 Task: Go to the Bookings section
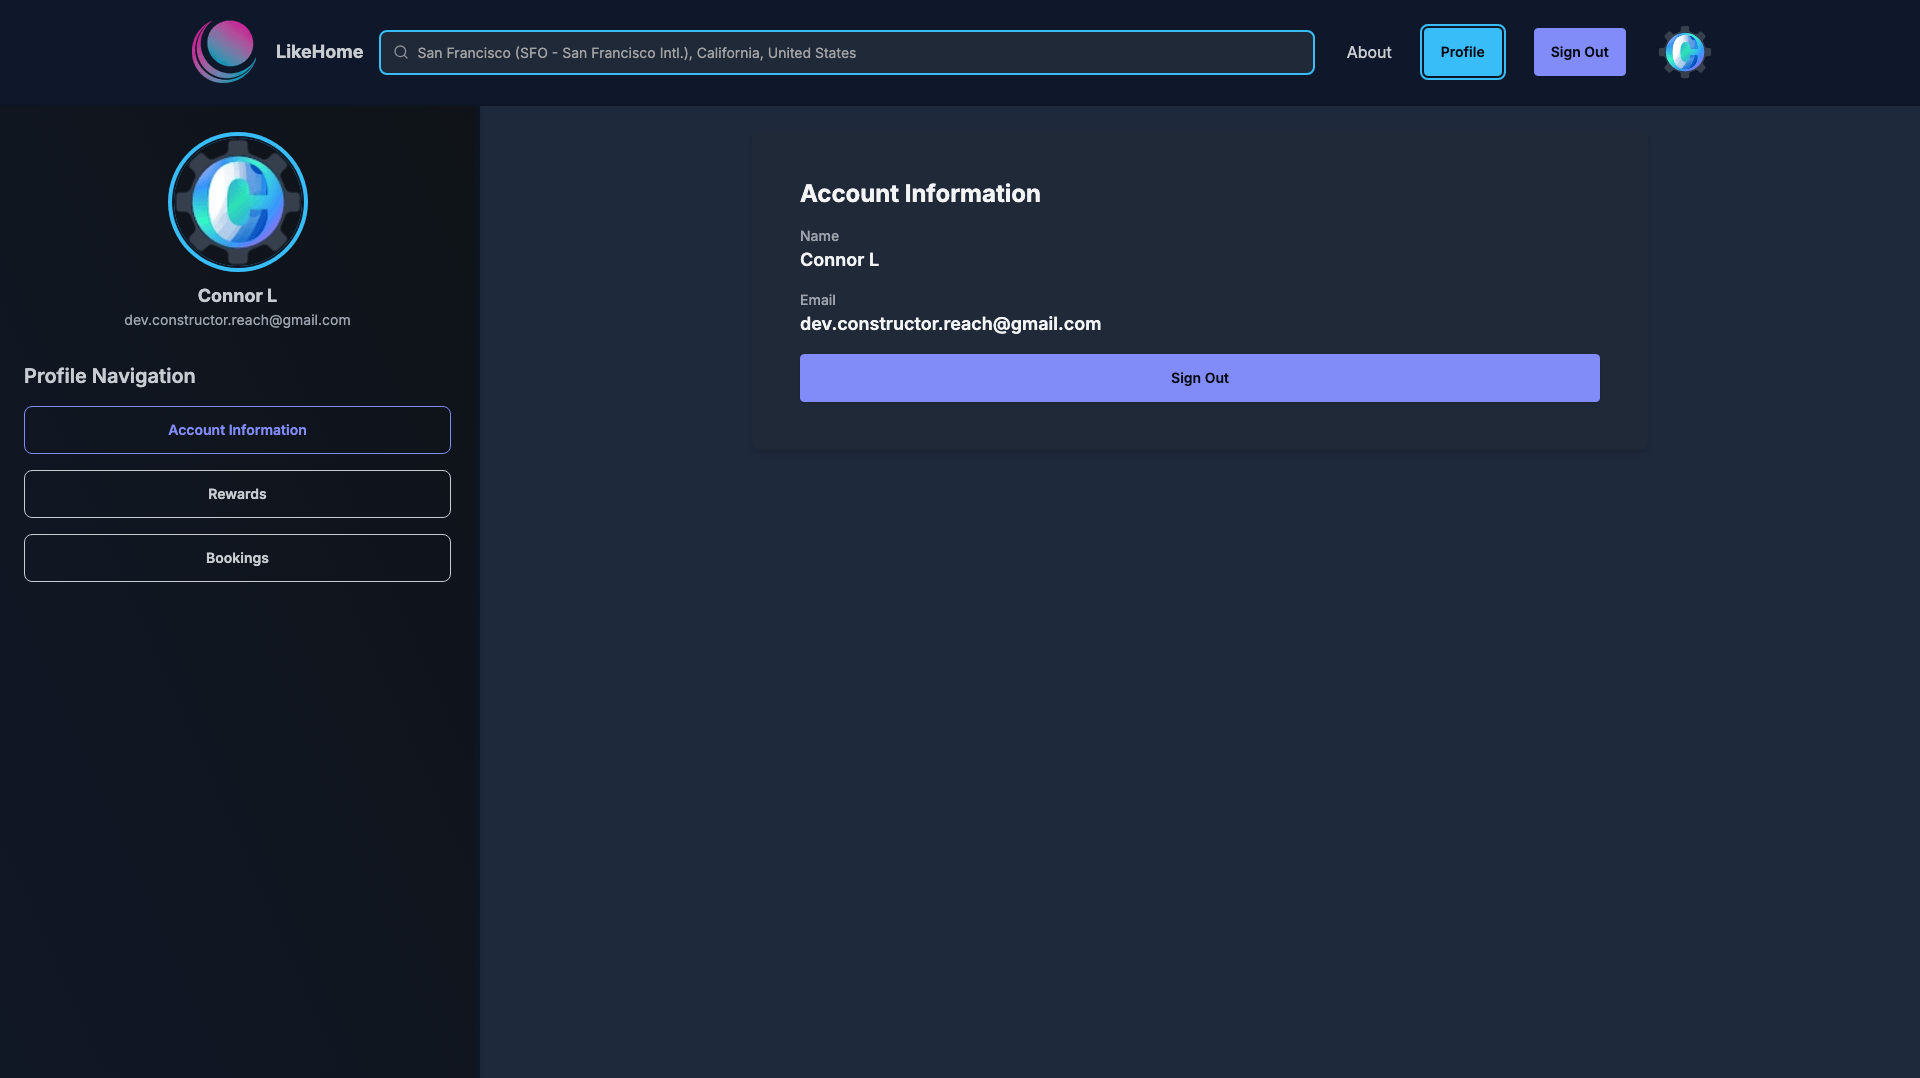coord(237,558)
